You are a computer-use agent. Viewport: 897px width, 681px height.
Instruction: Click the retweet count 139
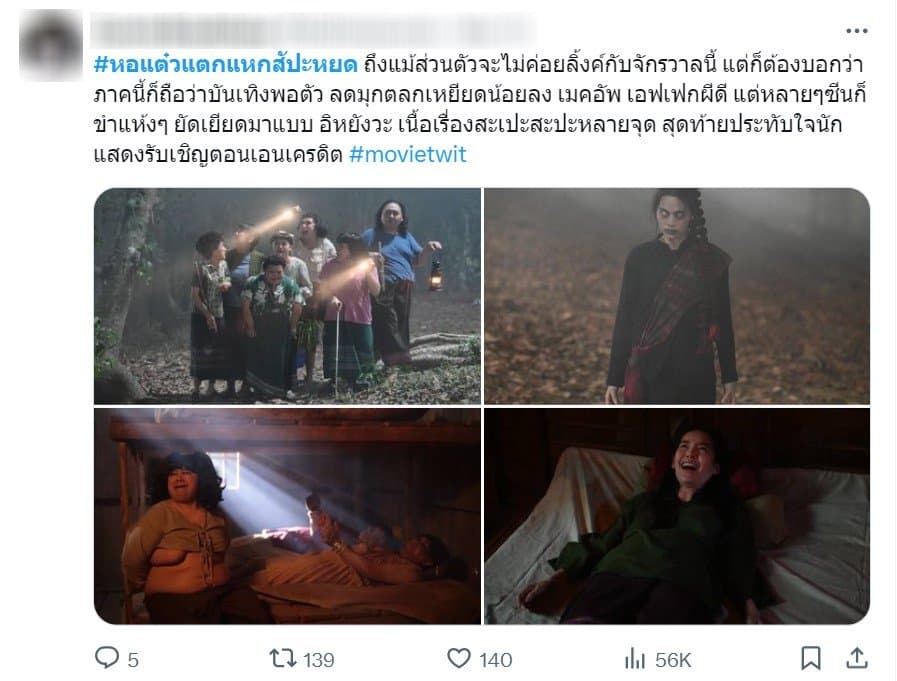pos(319,660)
